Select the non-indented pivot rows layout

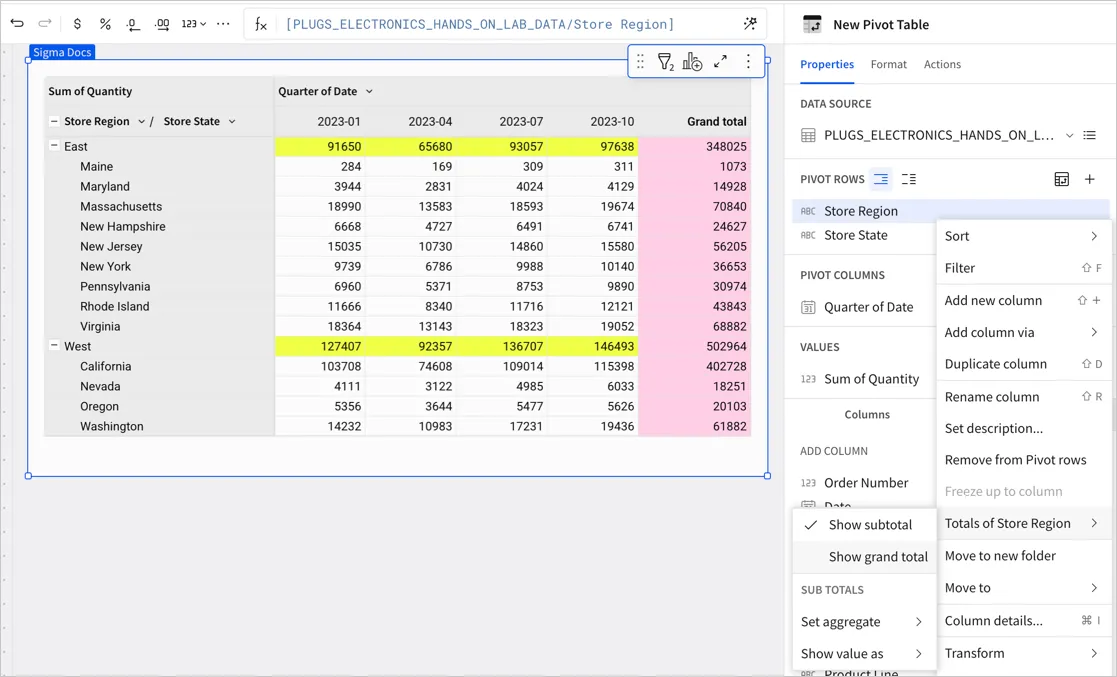(908, 179)
